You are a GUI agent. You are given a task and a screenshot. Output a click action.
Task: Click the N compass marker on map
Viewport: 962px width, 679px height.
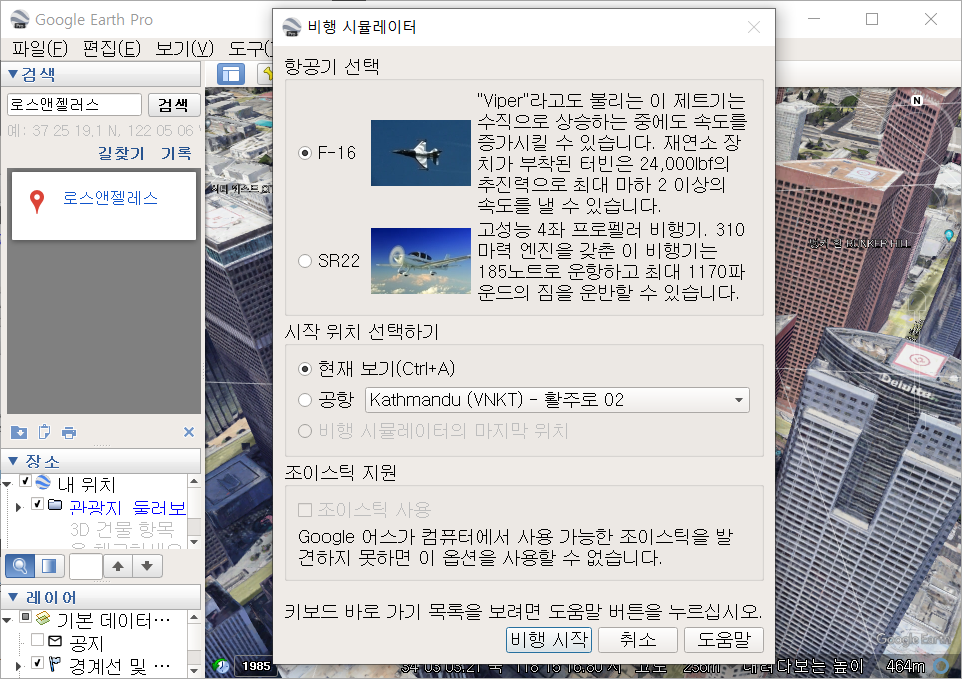tap(917, 100)
